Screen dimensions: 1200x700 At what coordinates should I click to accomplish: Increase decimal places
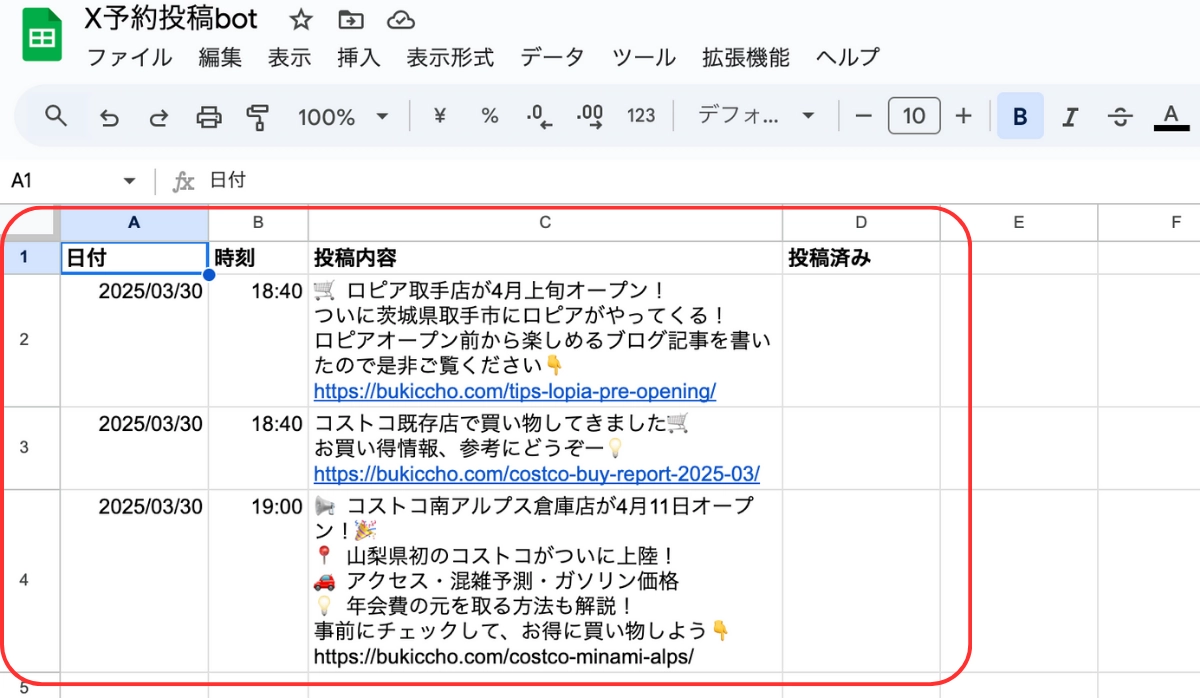[x=591, y=117]
